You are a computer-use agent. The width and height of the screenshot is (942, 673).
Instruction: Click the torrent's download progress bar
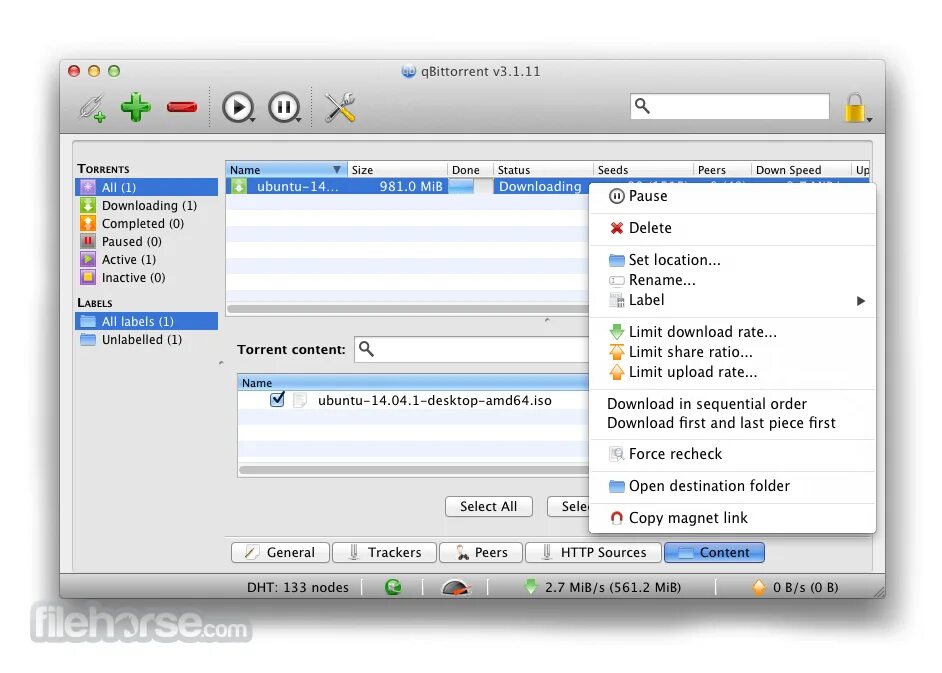[470, 186]
